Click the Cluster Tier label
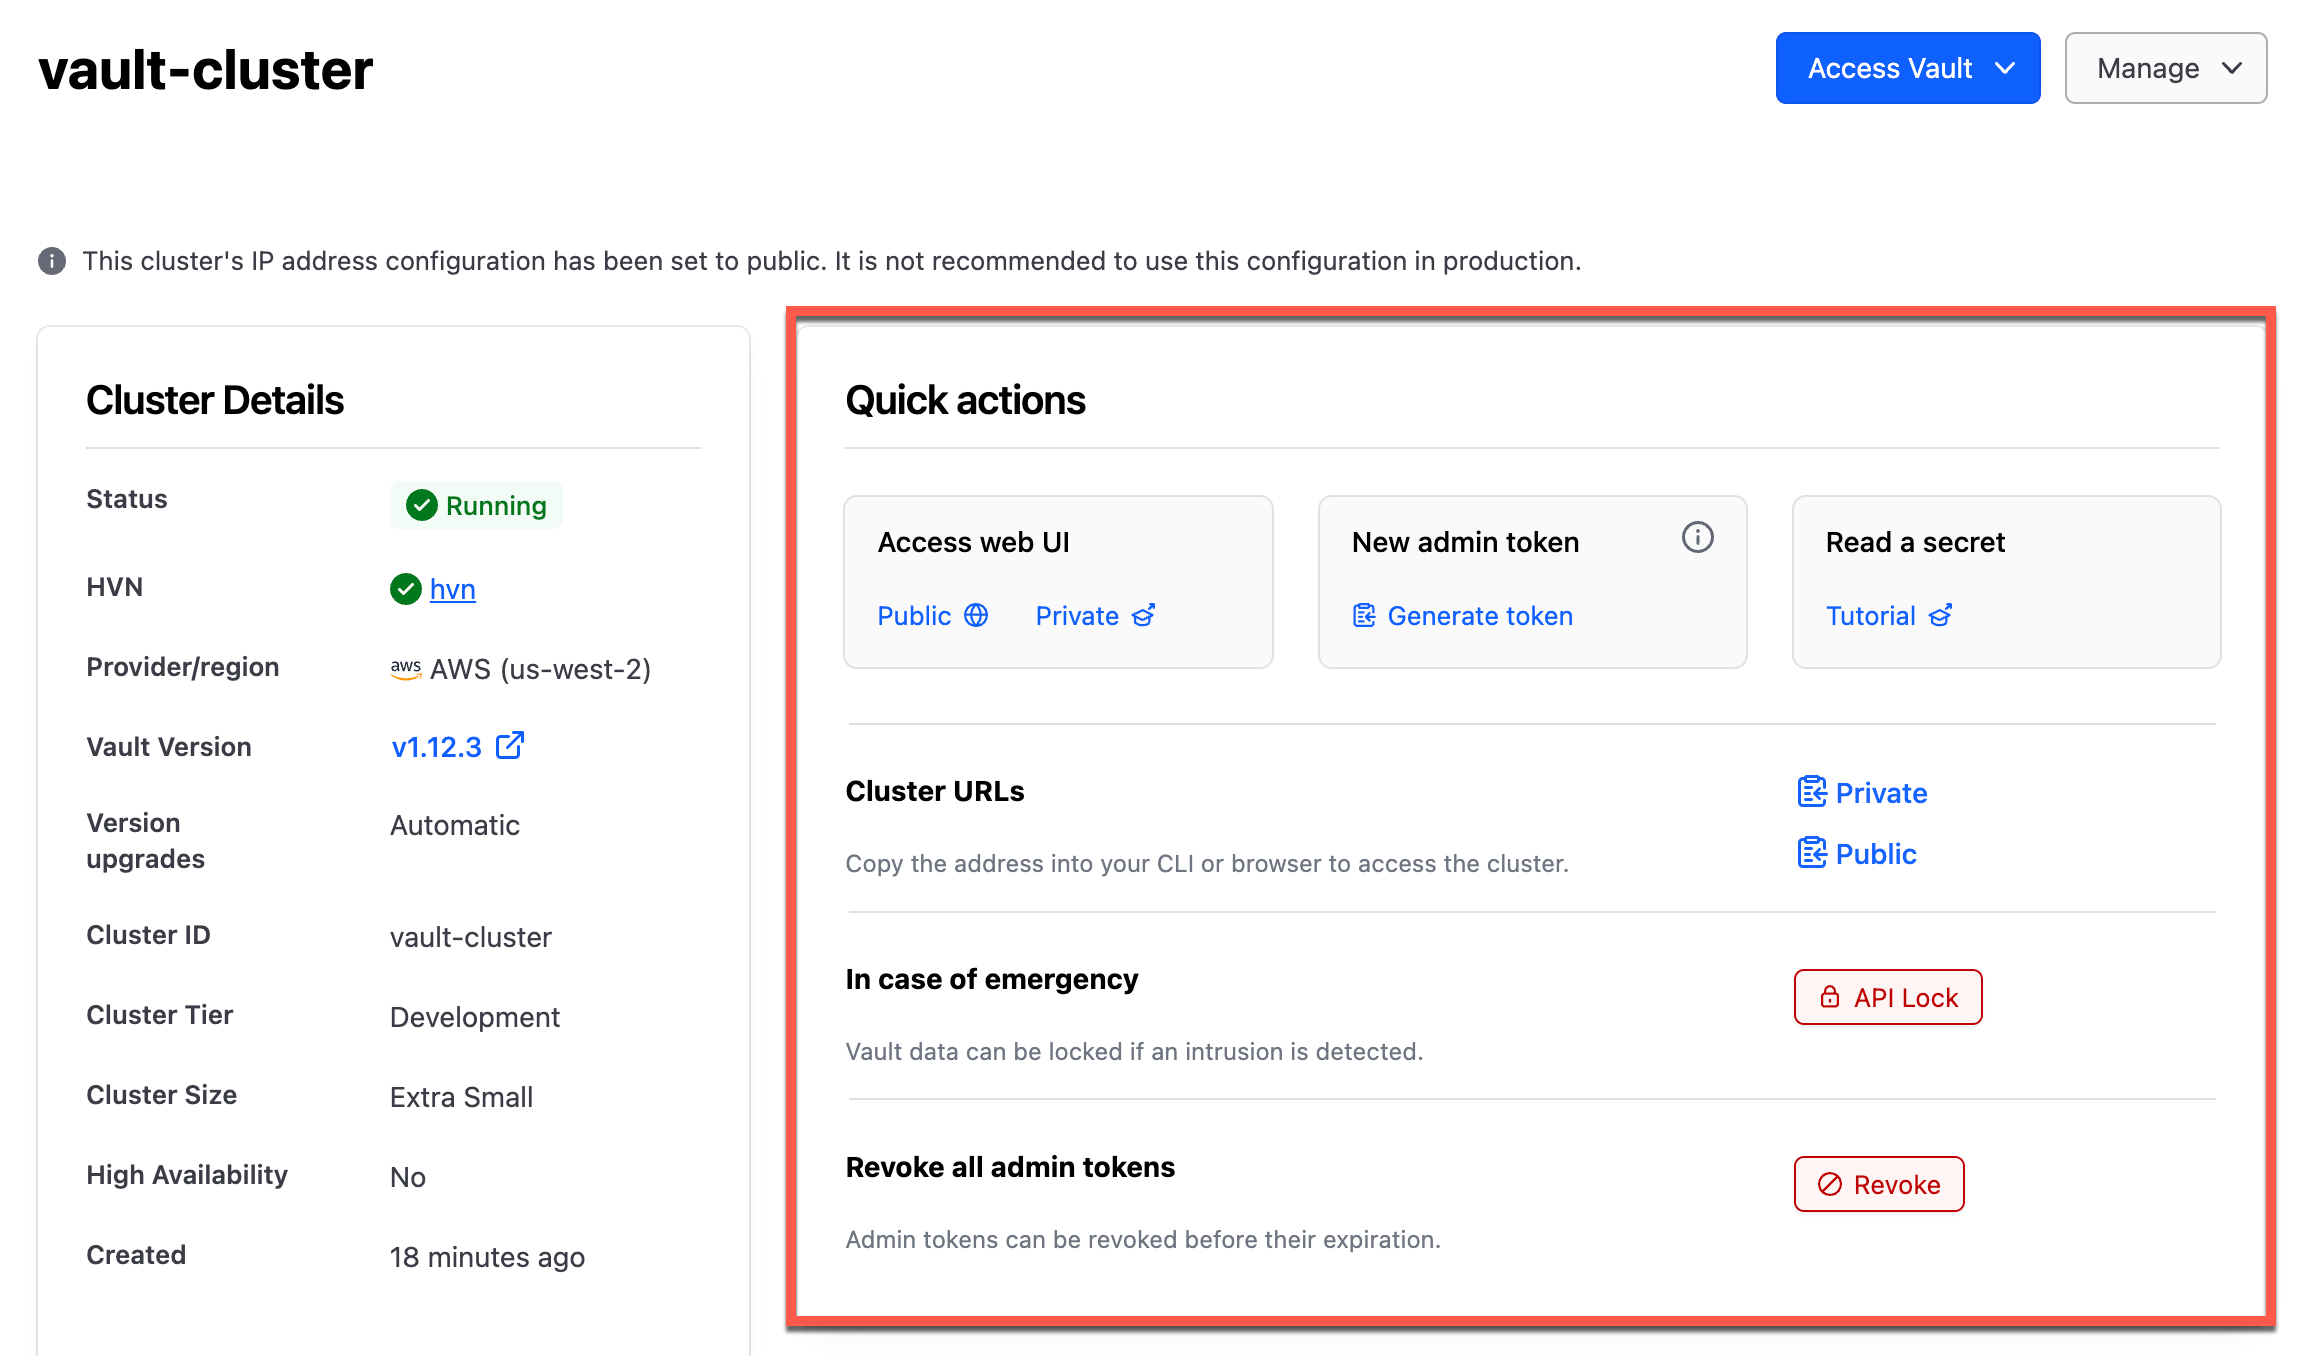 pos(160,1015)
